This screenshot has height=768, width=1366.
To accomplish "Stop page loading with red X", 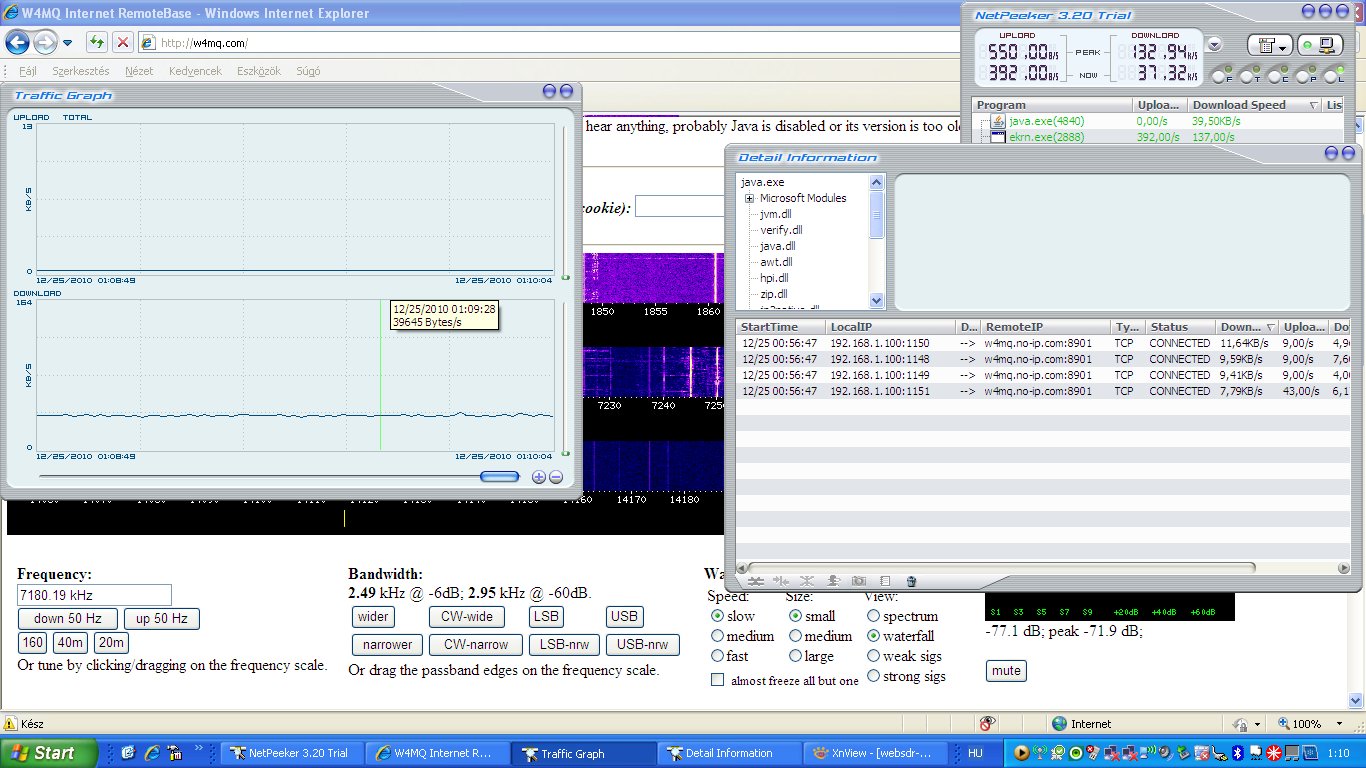I will [x=123, y=42].
